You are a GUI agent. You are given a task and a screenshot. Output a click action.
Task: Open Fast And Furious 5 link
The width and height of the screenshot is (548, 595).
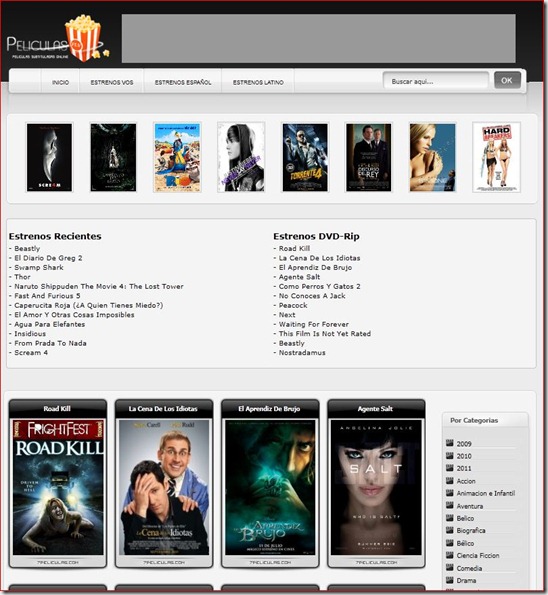click(47, 296)
